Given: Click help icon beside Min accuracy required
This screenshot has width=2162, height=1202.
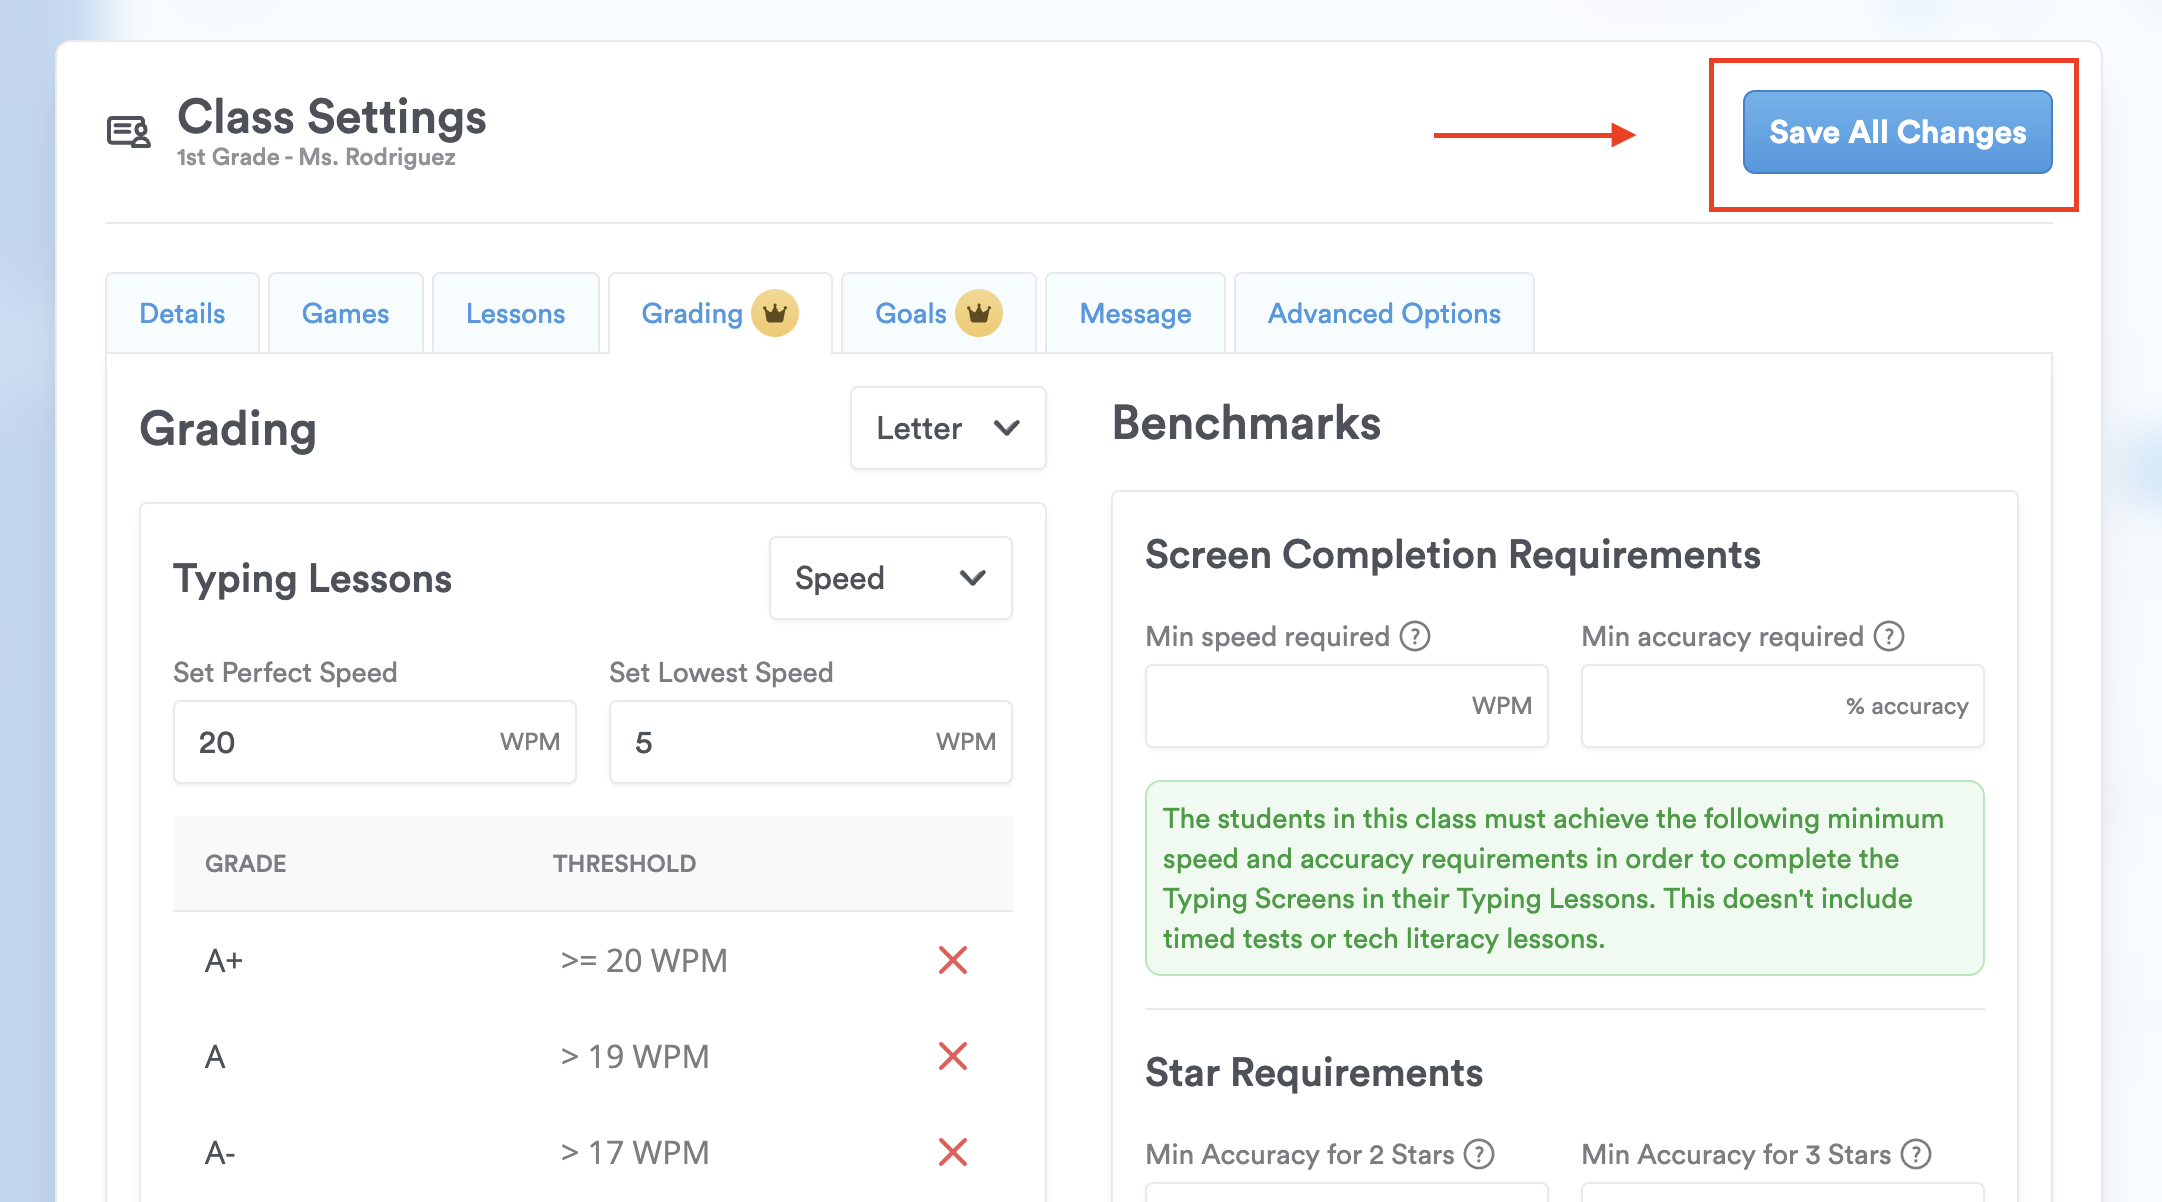Looking at the screenshot, I should 1888,636.
